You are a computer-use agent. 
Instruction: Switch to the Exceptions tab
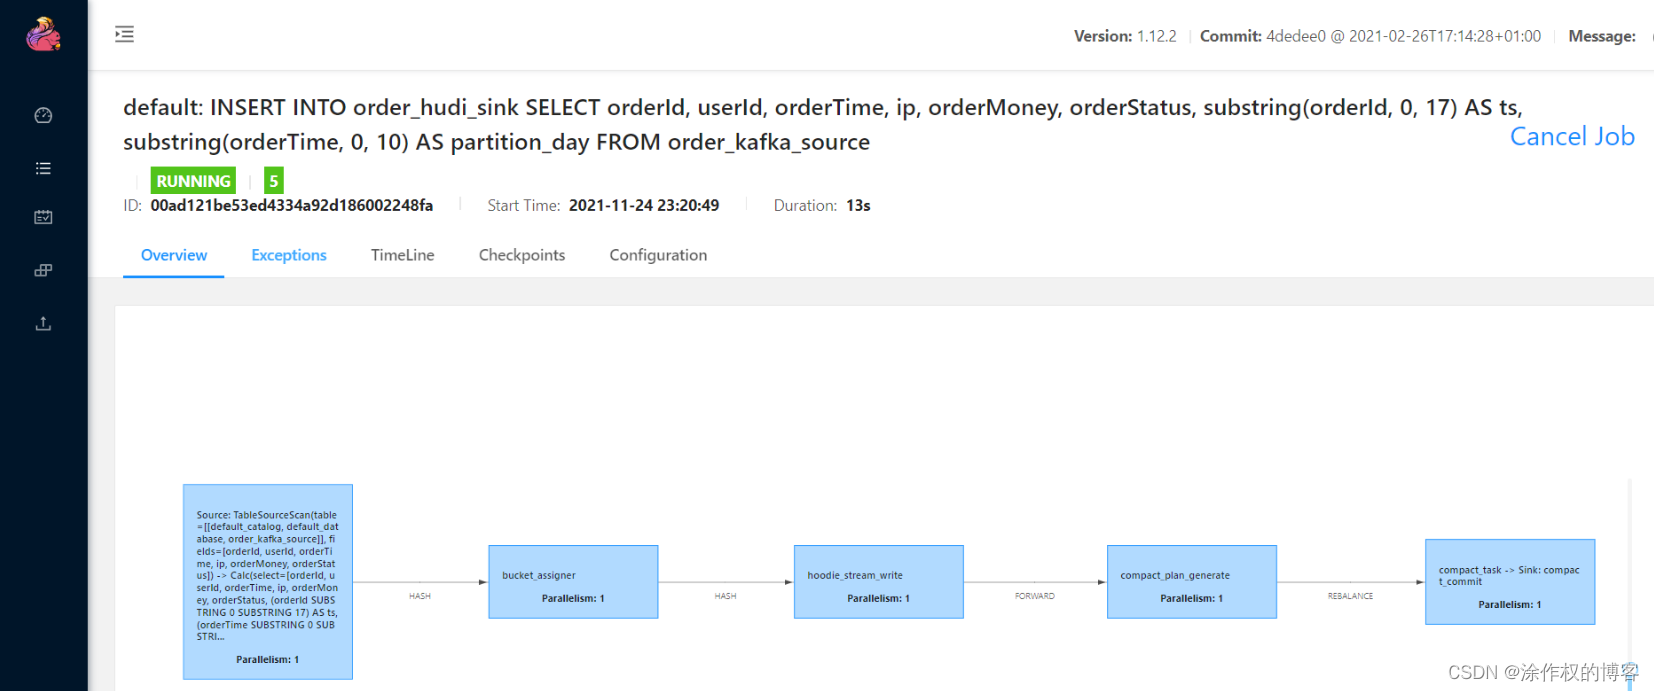tap(289, 255)
